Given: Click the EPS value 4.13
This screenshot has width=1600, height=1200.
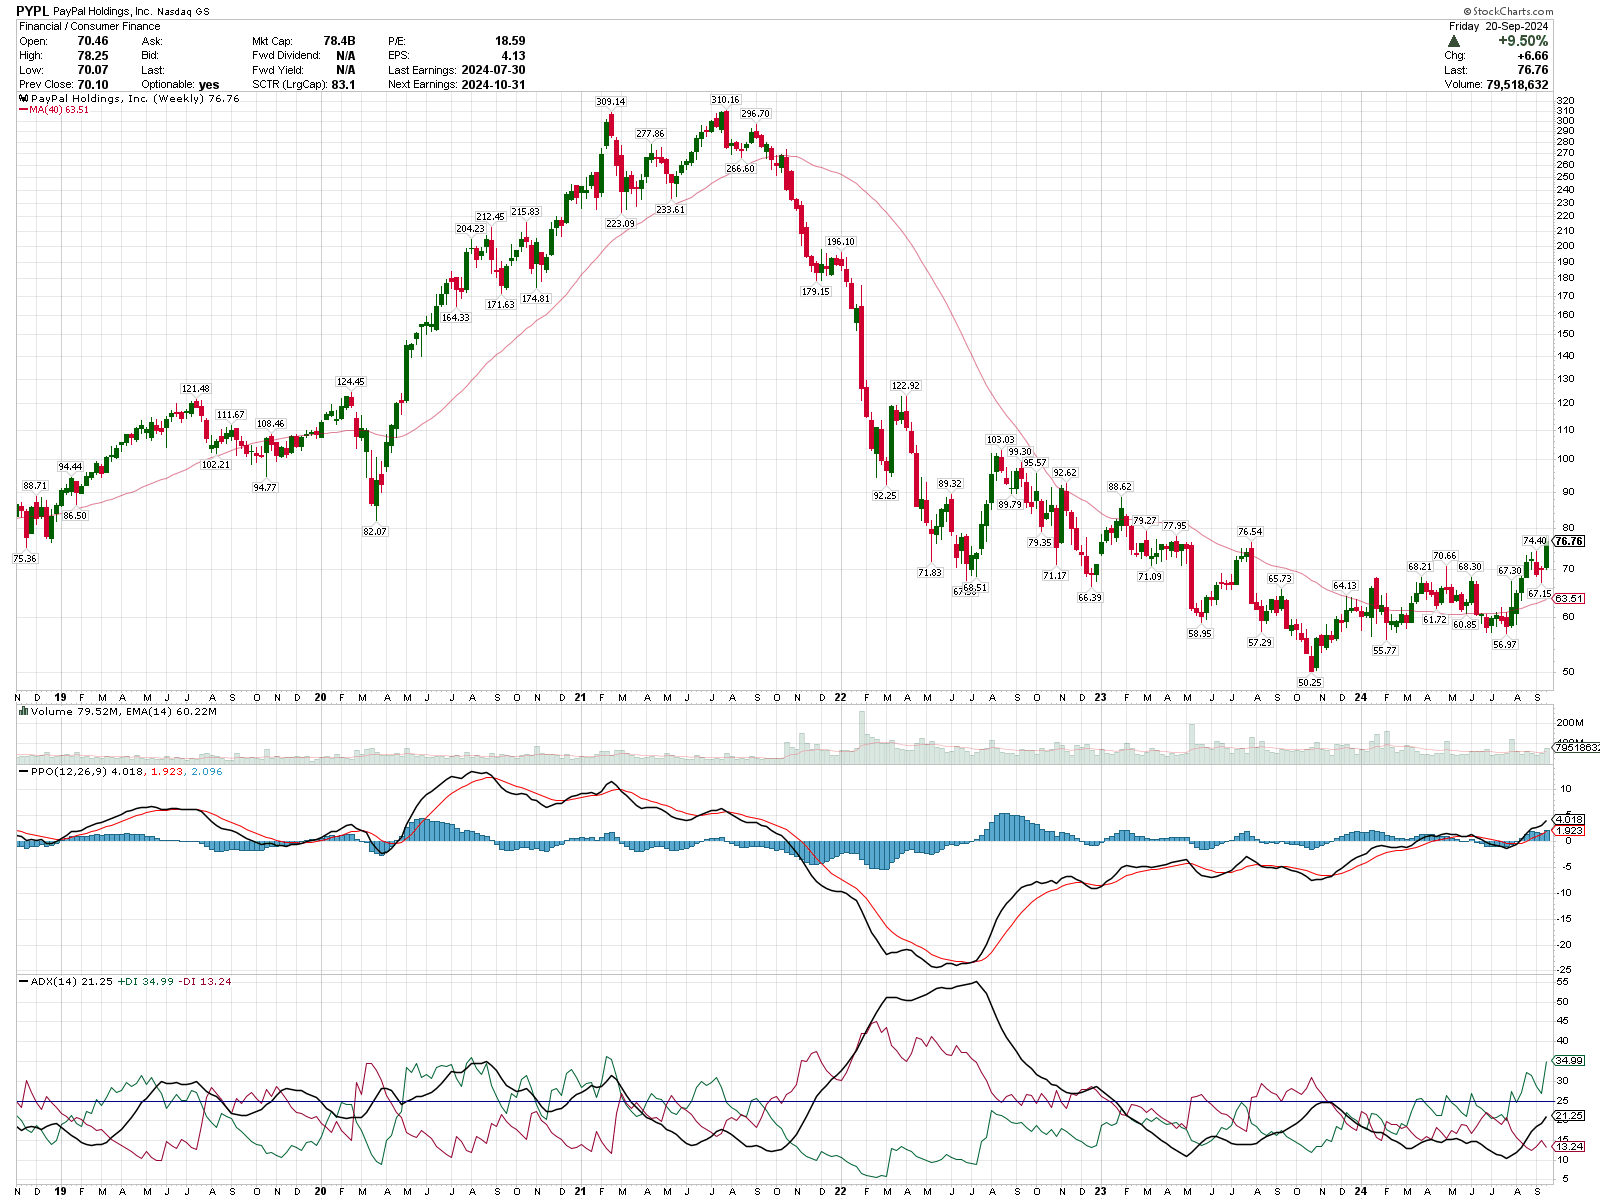Looking at the screenshot, I should tap(513, 56).
